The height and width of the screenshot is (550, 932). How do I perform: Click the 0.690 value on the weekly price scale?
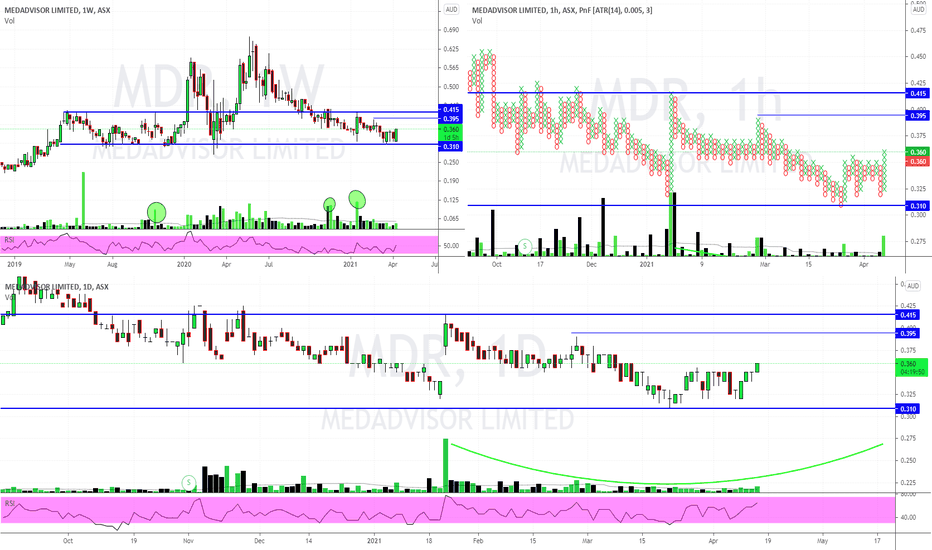451,30
